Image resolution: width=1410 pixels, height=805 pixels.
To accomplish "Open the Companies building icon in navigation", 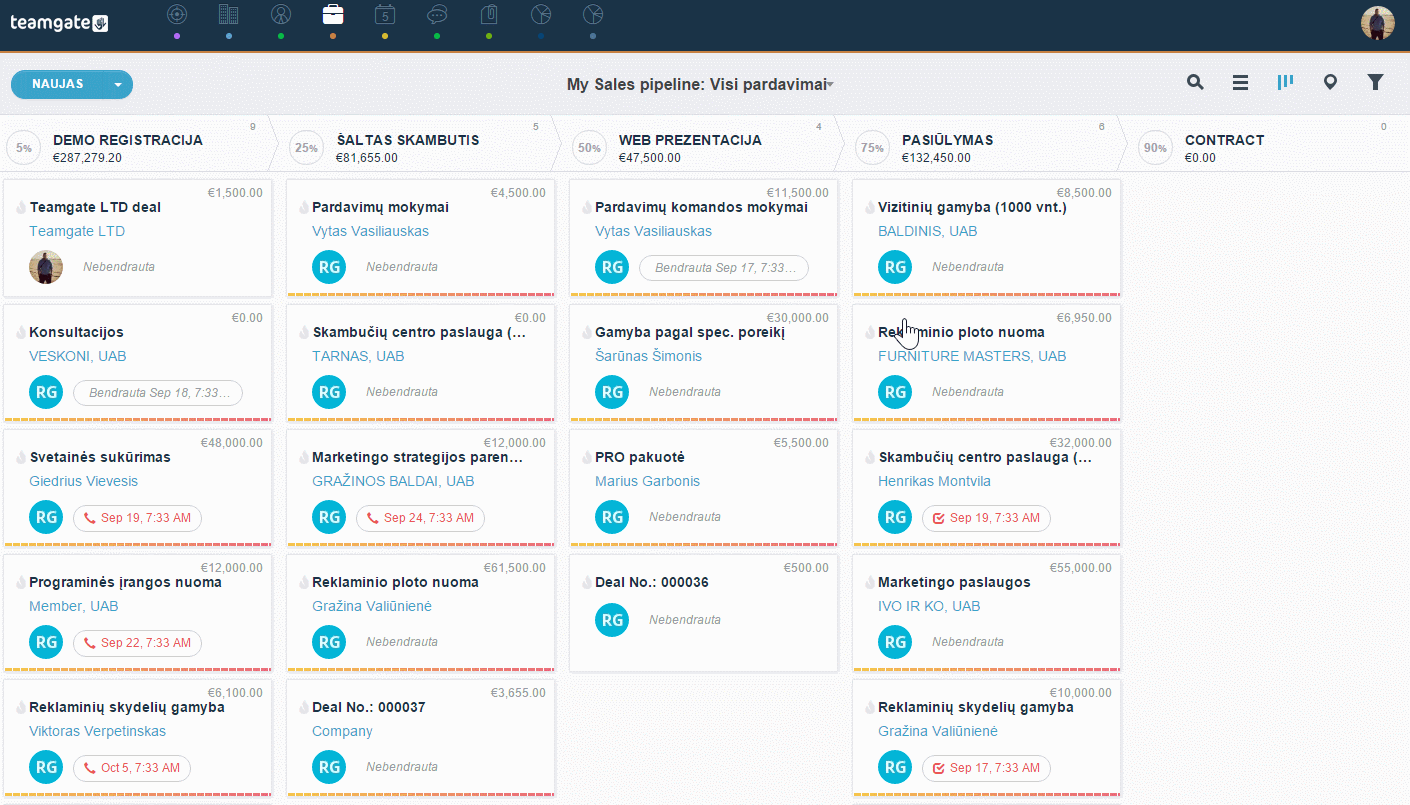I will pos(229,14).
